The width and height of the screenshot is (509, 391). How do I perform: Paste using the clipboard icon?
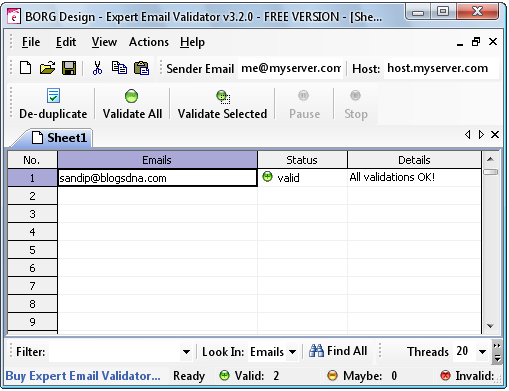pos(141,68)
